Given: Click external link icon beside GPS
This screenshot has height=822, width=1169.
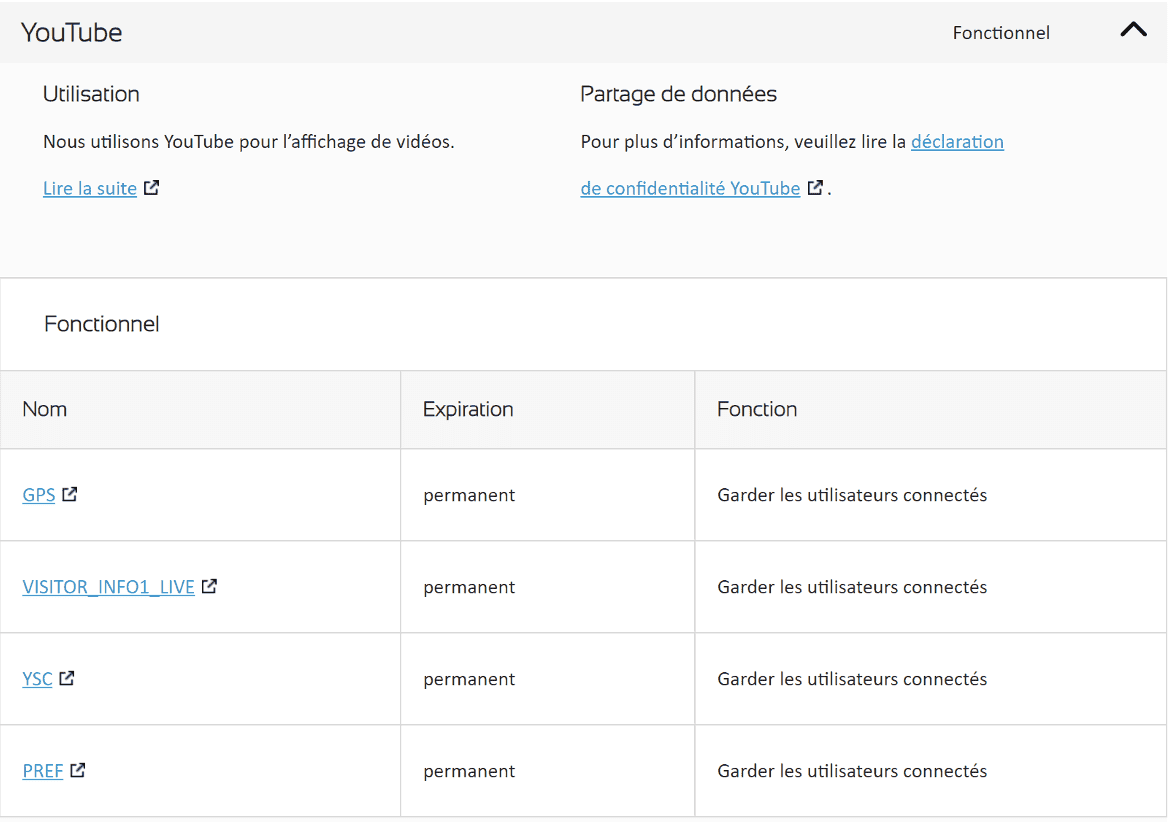Looking at the screenshot, I should click(x=70, y=494).
